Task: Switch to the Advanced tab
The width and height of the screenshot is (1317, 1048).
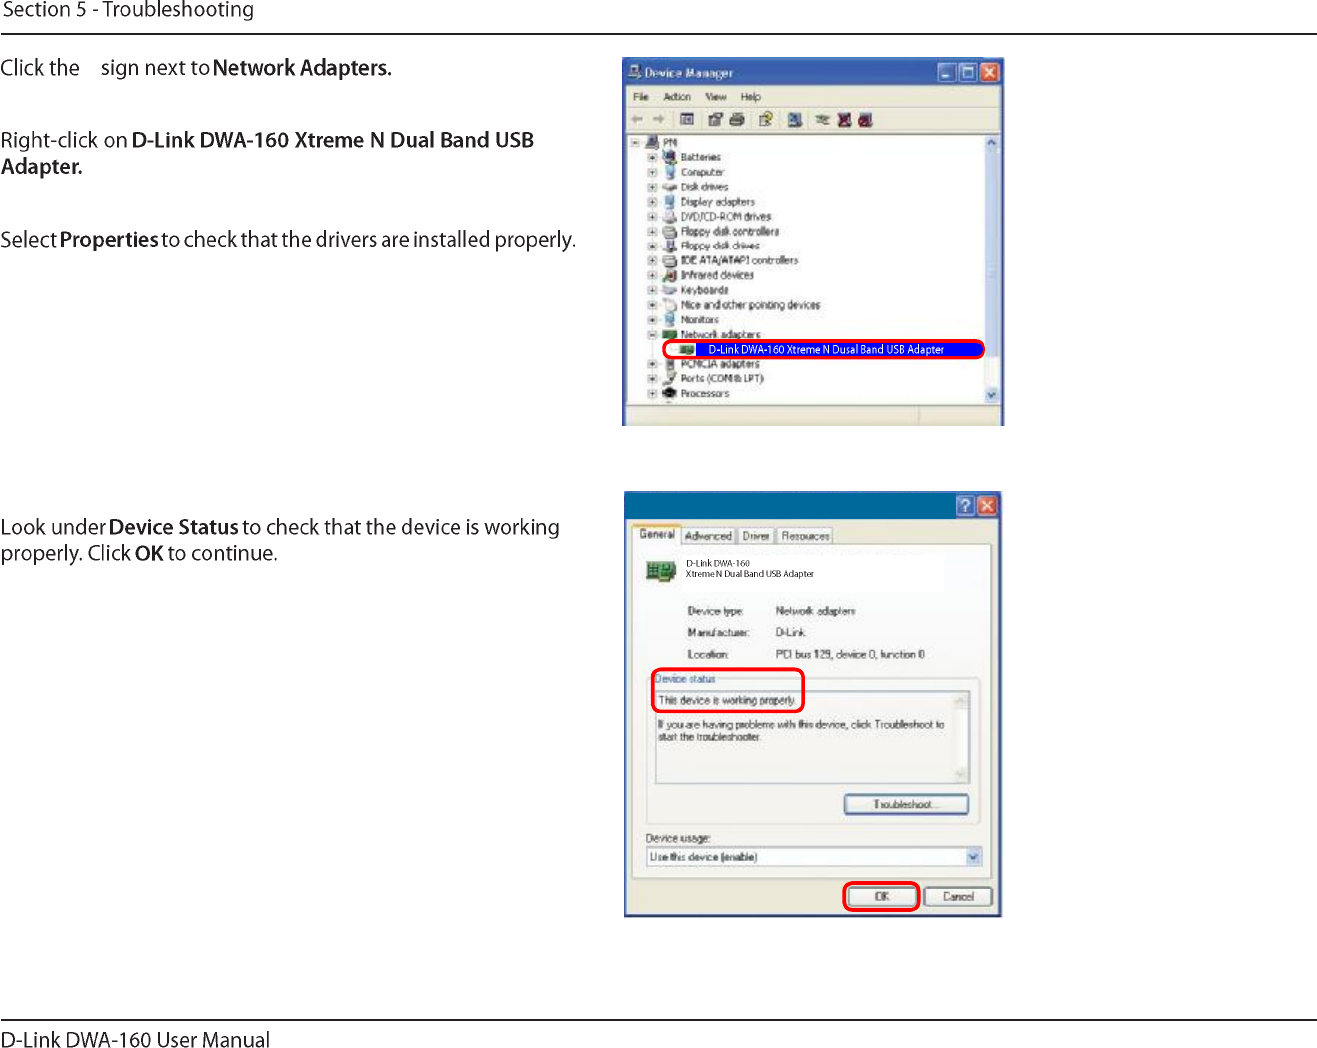Action: point(709,536)
